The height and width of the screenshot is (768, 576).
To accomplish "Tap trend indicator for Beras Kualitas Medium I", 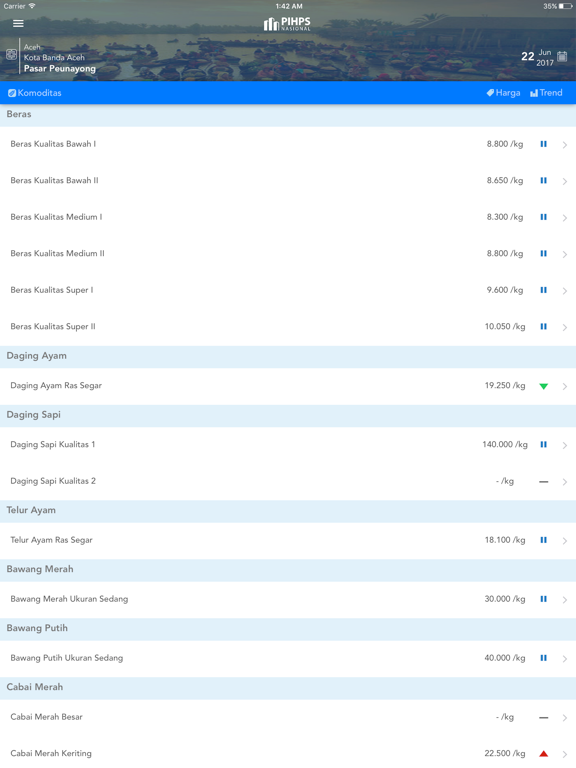I will pyautogui.click(x=543, y=217).
